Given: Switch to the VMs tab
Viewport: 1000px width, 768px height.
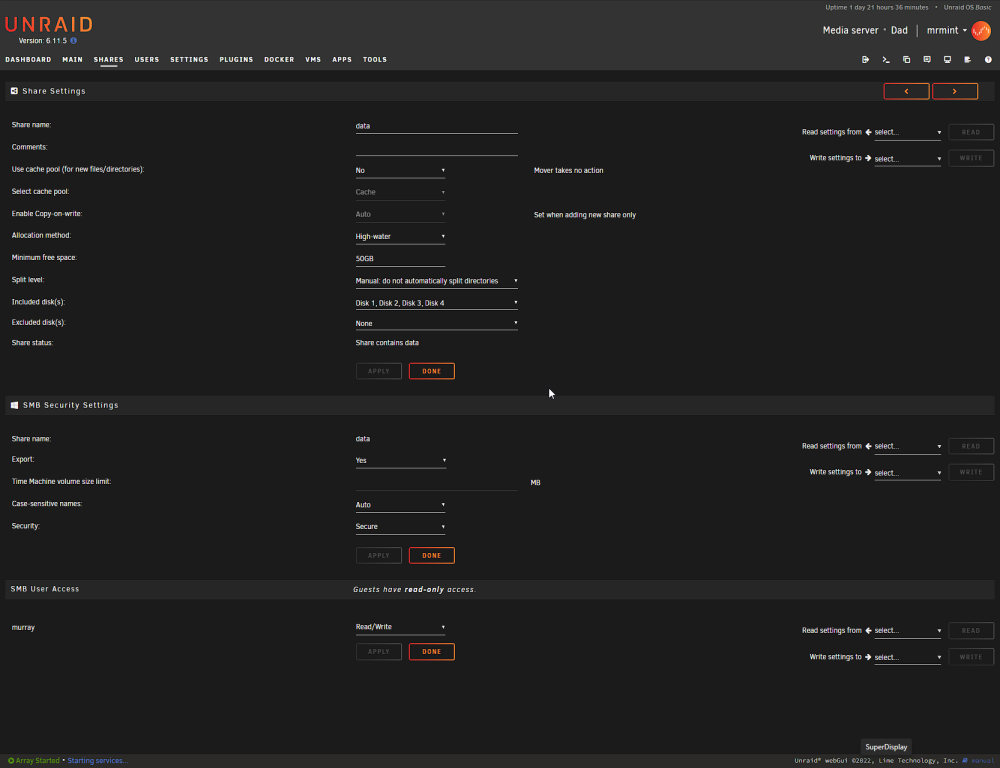Looking at the screenshot, I should (x=313, y=59).
